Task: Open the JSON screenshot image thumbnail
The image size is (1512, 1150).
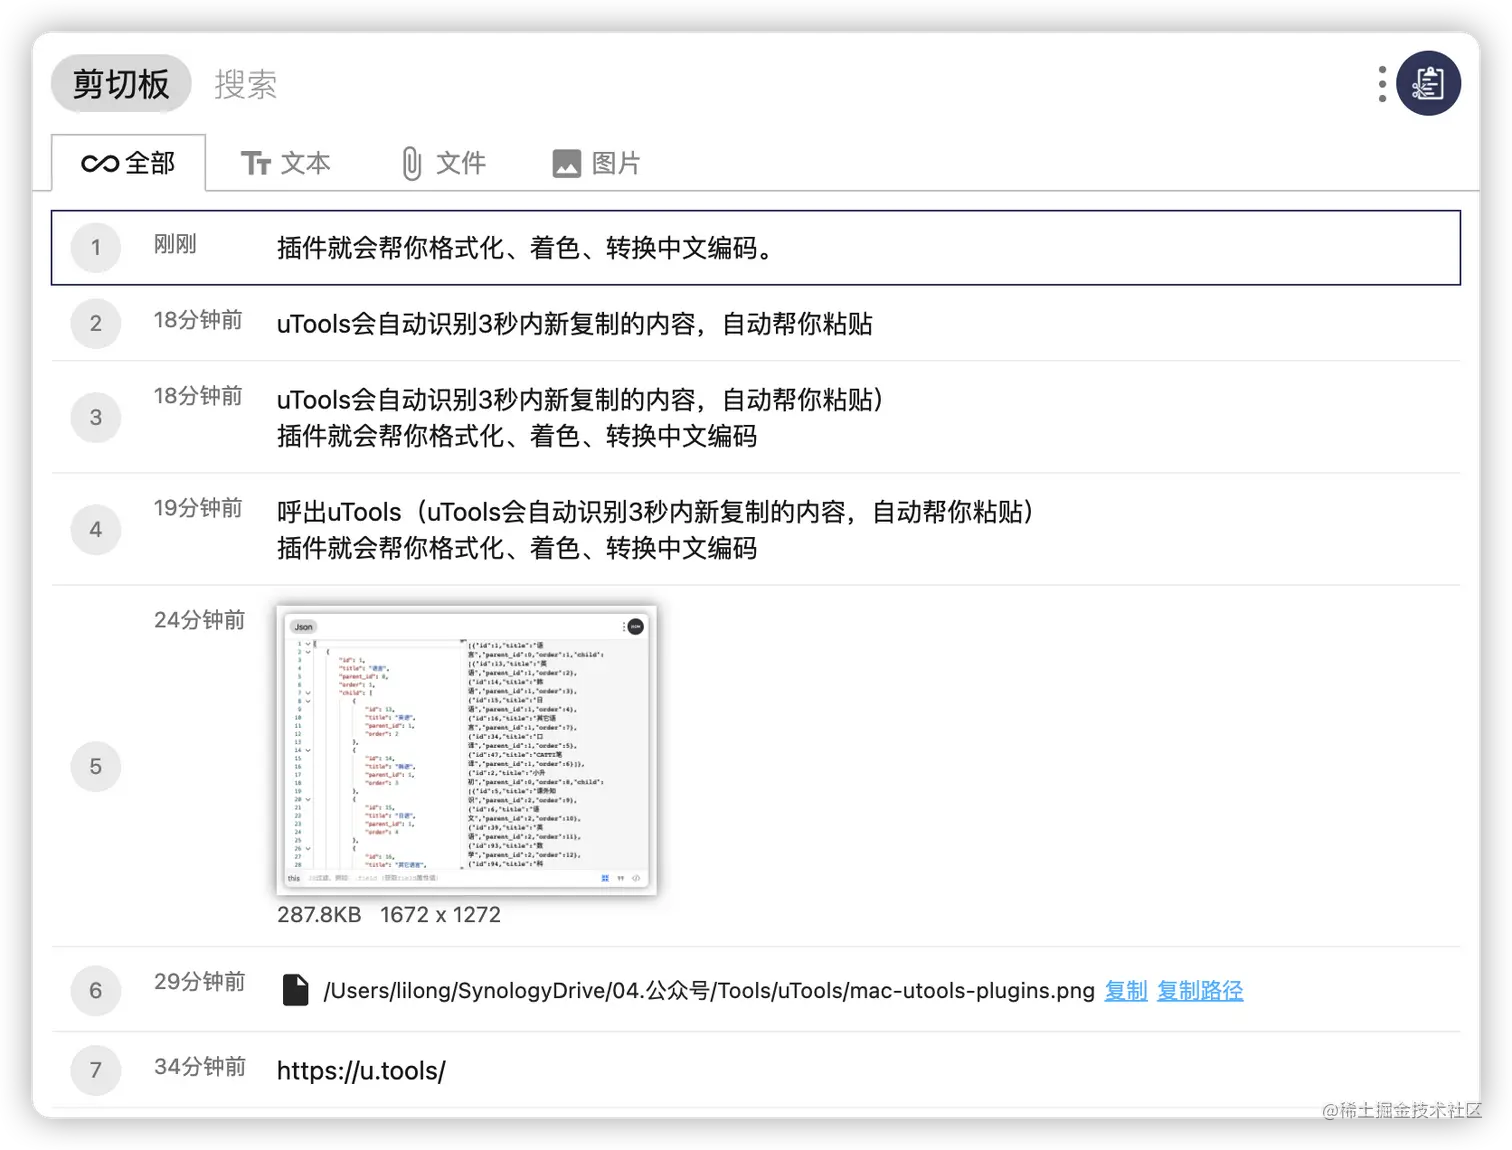Action: click(466, 749)
